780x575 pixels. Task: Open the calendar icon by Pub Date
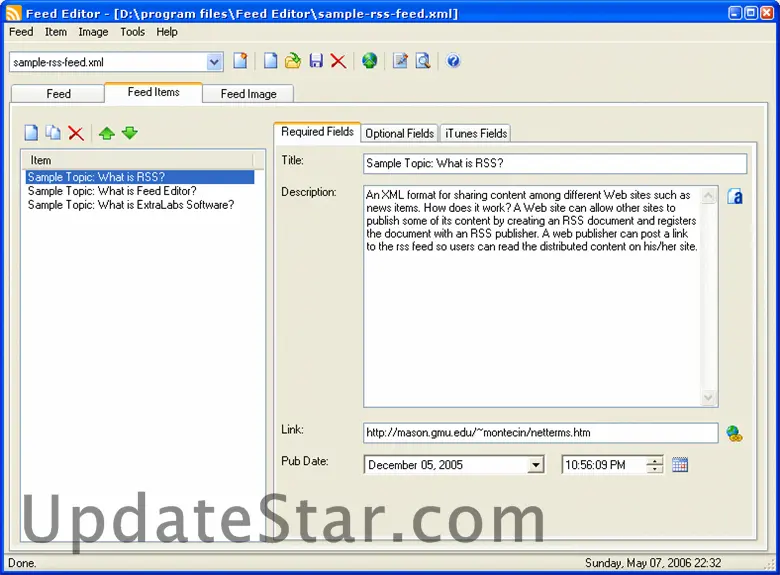680,465
